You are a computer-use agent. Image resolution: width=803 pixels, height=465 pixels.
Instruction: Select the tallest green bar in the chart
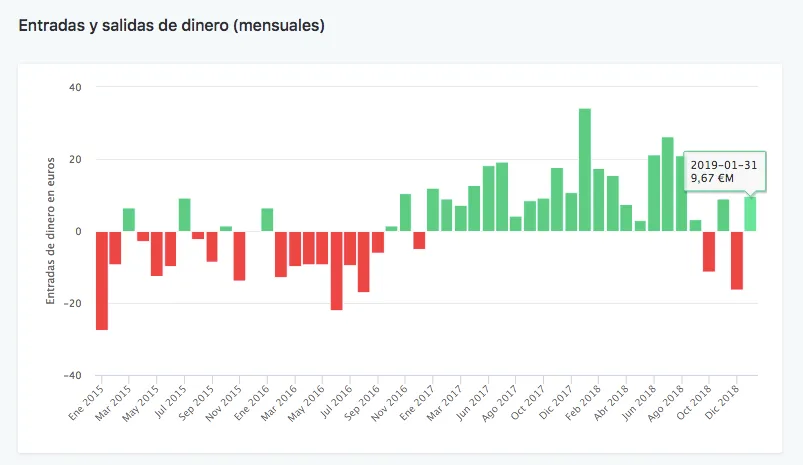coord(585,170)
